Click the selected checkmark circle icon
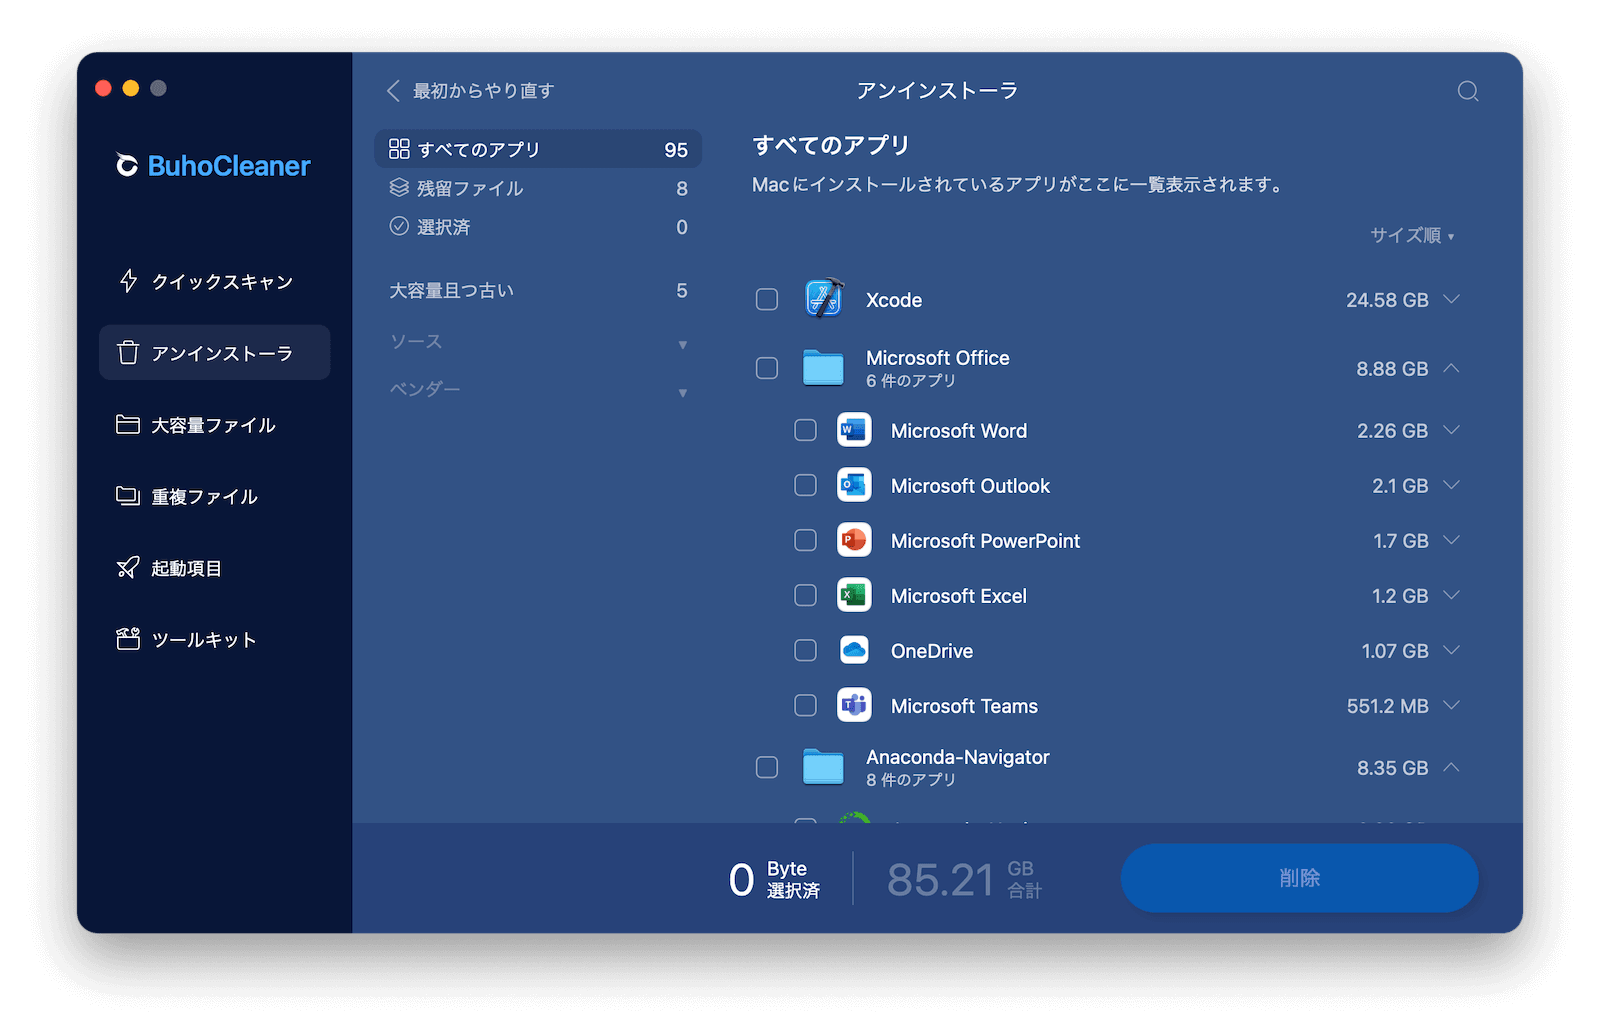The height and width of the screenshot is (1035, 1600). click(399, 226)
